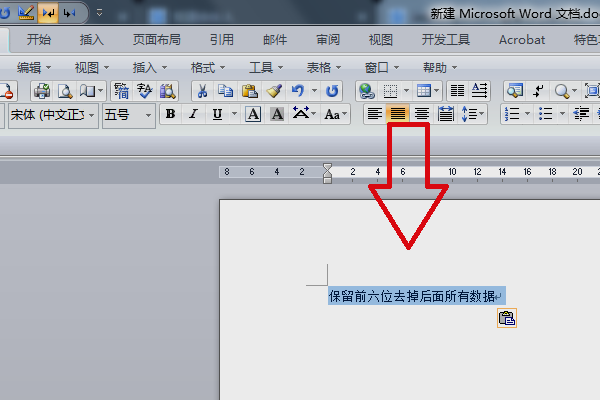Click the Redo icon beside Undo

point(332,91)
